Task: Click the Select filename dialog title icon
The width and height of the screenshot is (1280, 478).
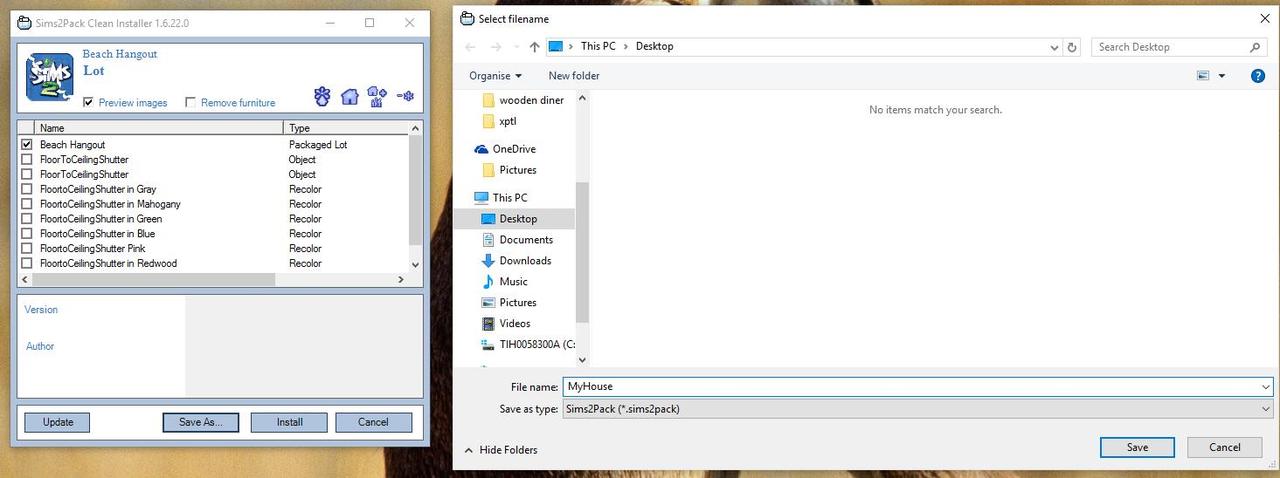Action: [467, 18]
